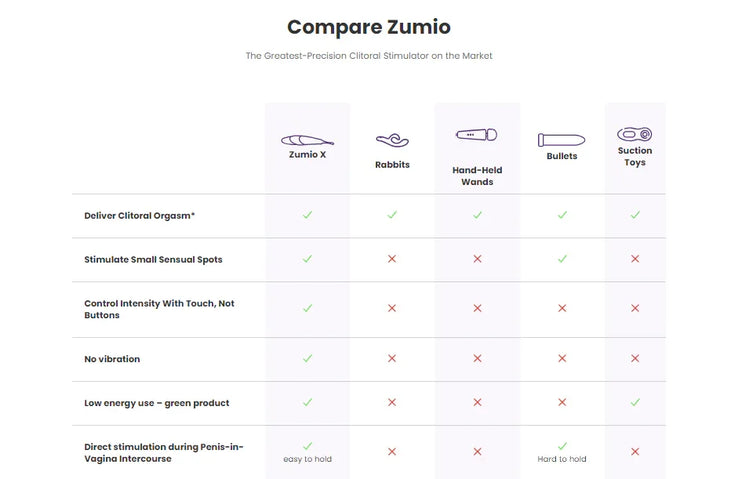Click the Low energy use row label
731x479 pixels.
coord(157,403)
